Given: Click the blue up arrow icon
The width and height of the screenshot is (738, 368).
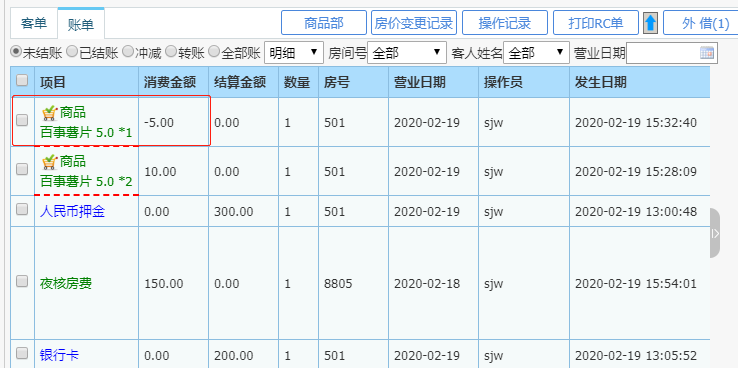Looking at the screenshot, I should click(650, 23).
